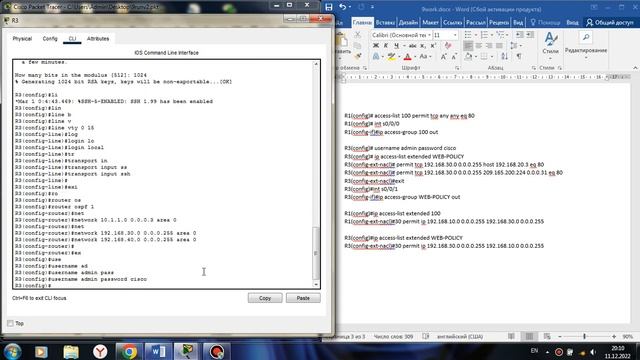Collapse the Word ribbon
The height and width of the screenshot is (360, 640).
(x=635, y=68)
